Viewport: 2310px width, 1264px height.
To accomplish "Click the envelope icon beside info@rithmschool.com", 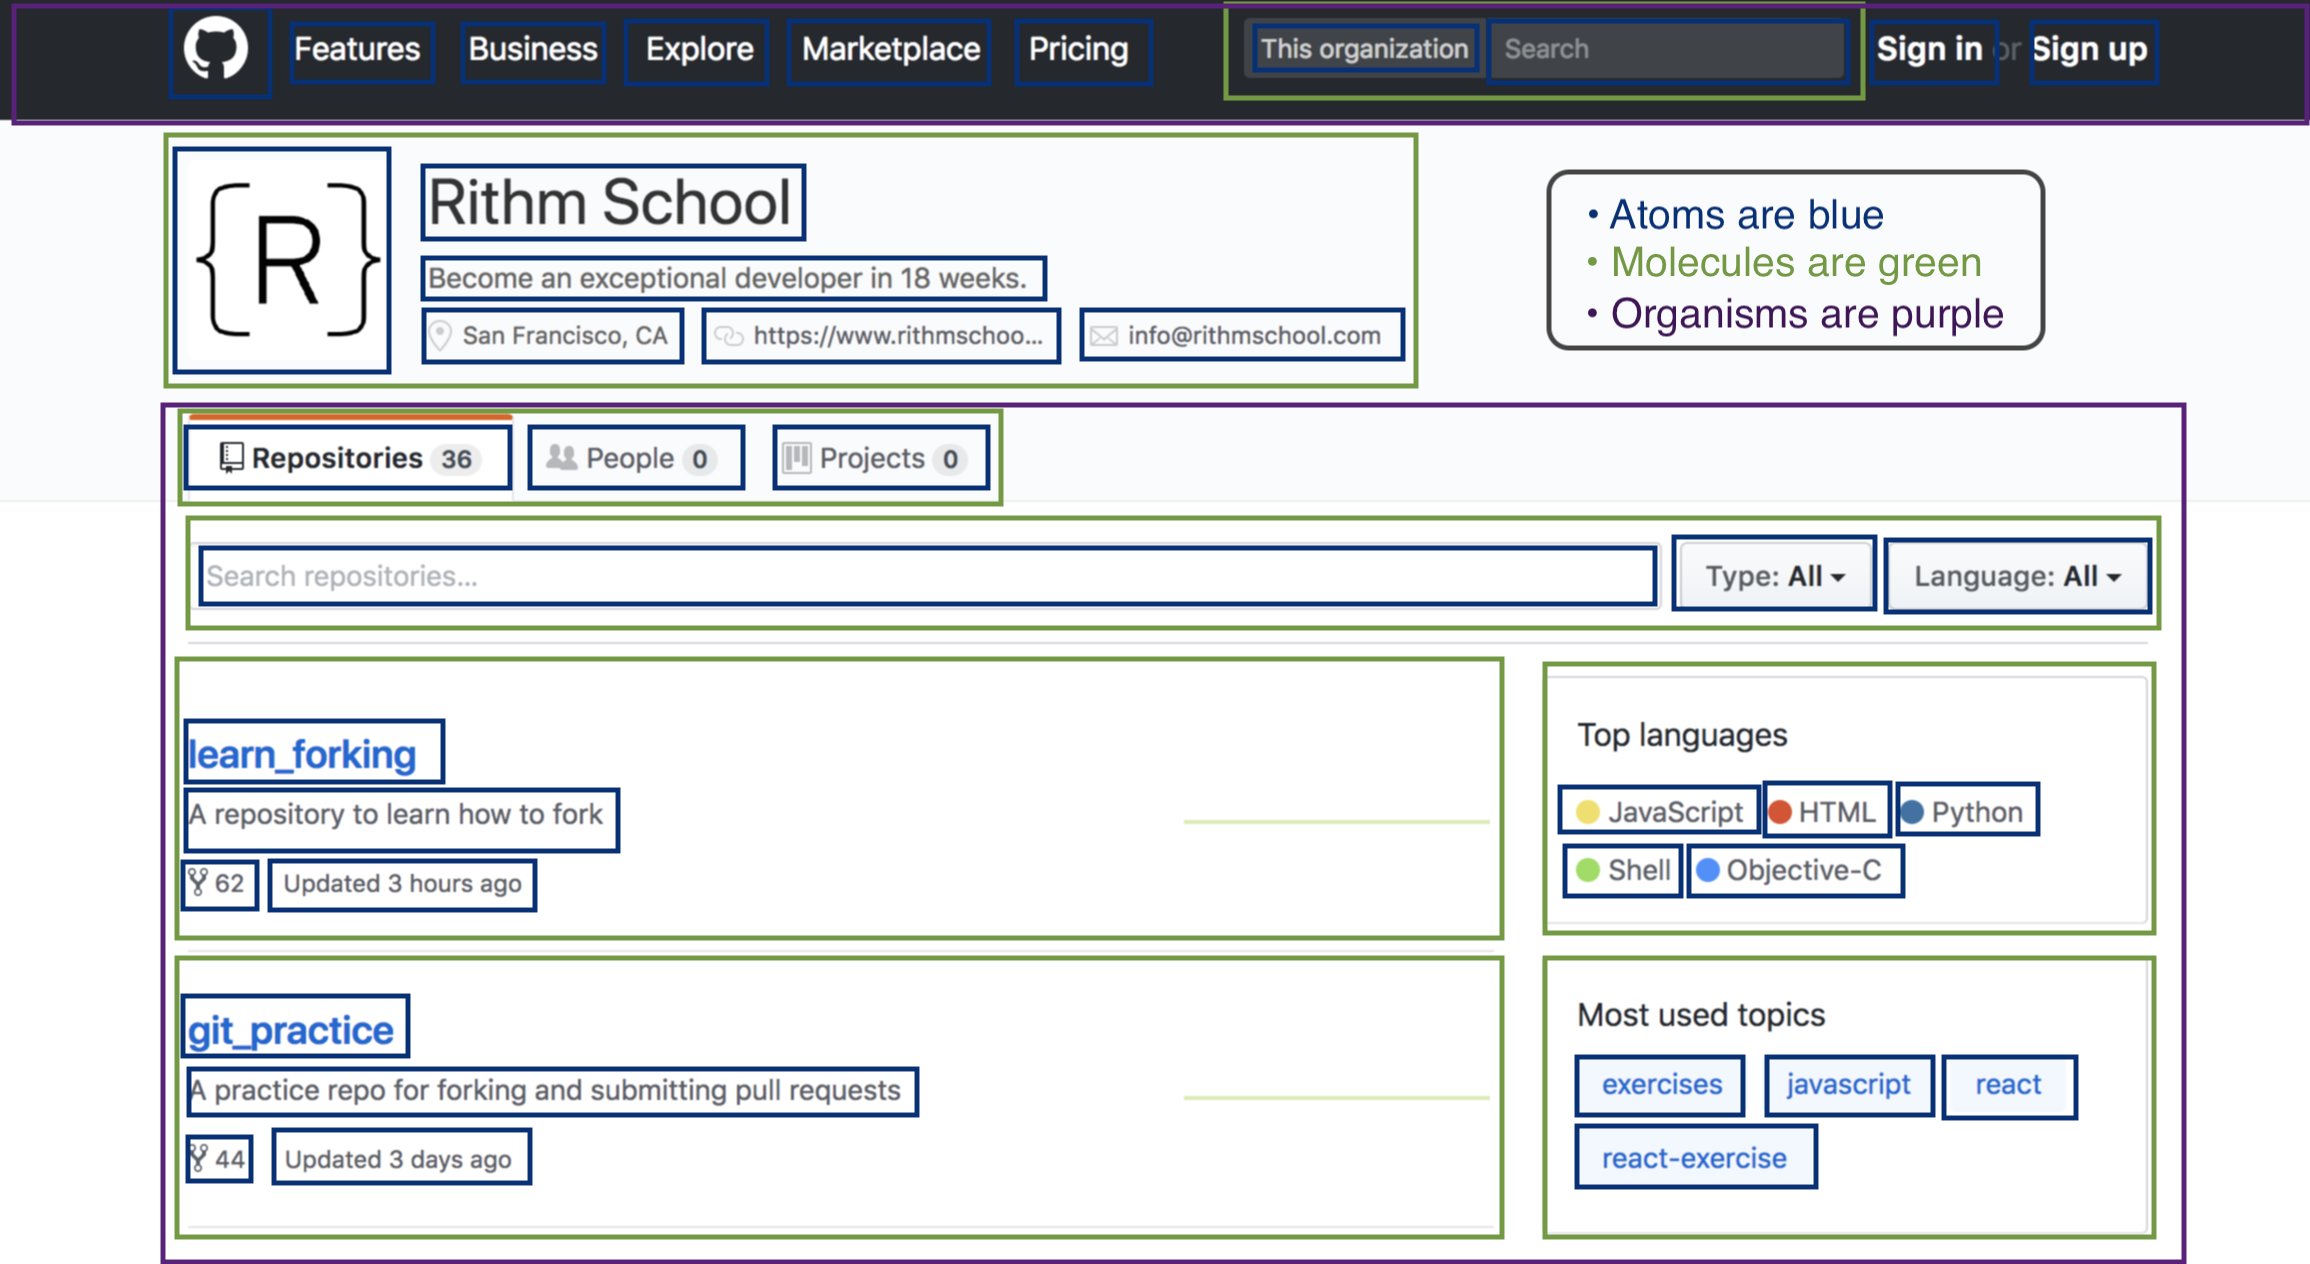I will [1104, 336].
